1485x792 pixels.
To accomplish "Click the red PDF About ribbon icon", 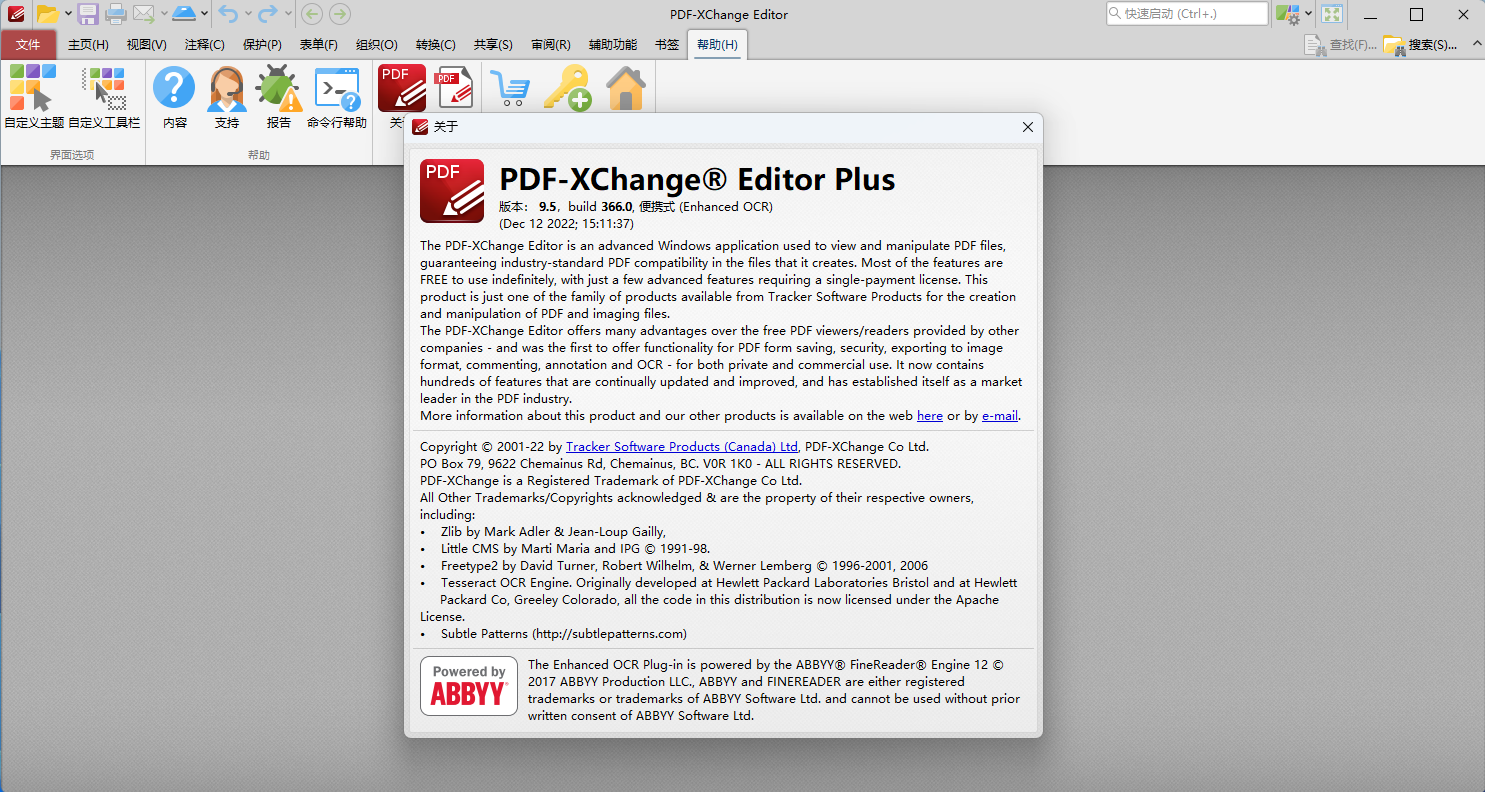I will point(401,88).
